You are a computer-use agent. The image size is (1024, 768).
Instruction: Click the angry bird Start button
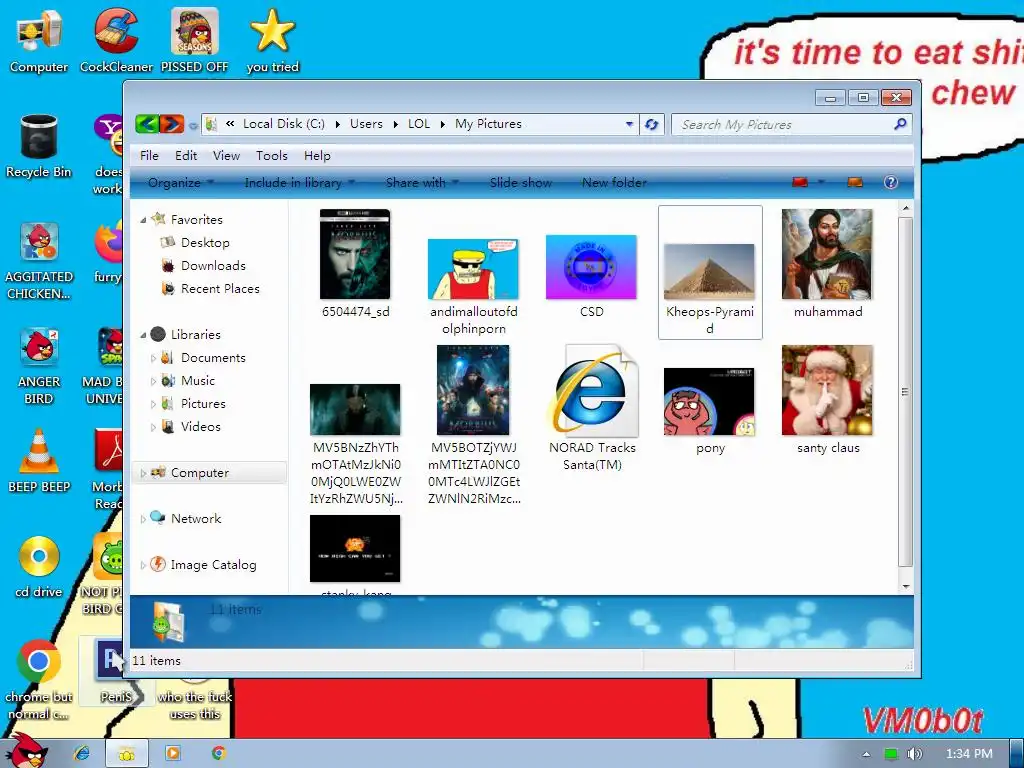click(x=25, y=751)
